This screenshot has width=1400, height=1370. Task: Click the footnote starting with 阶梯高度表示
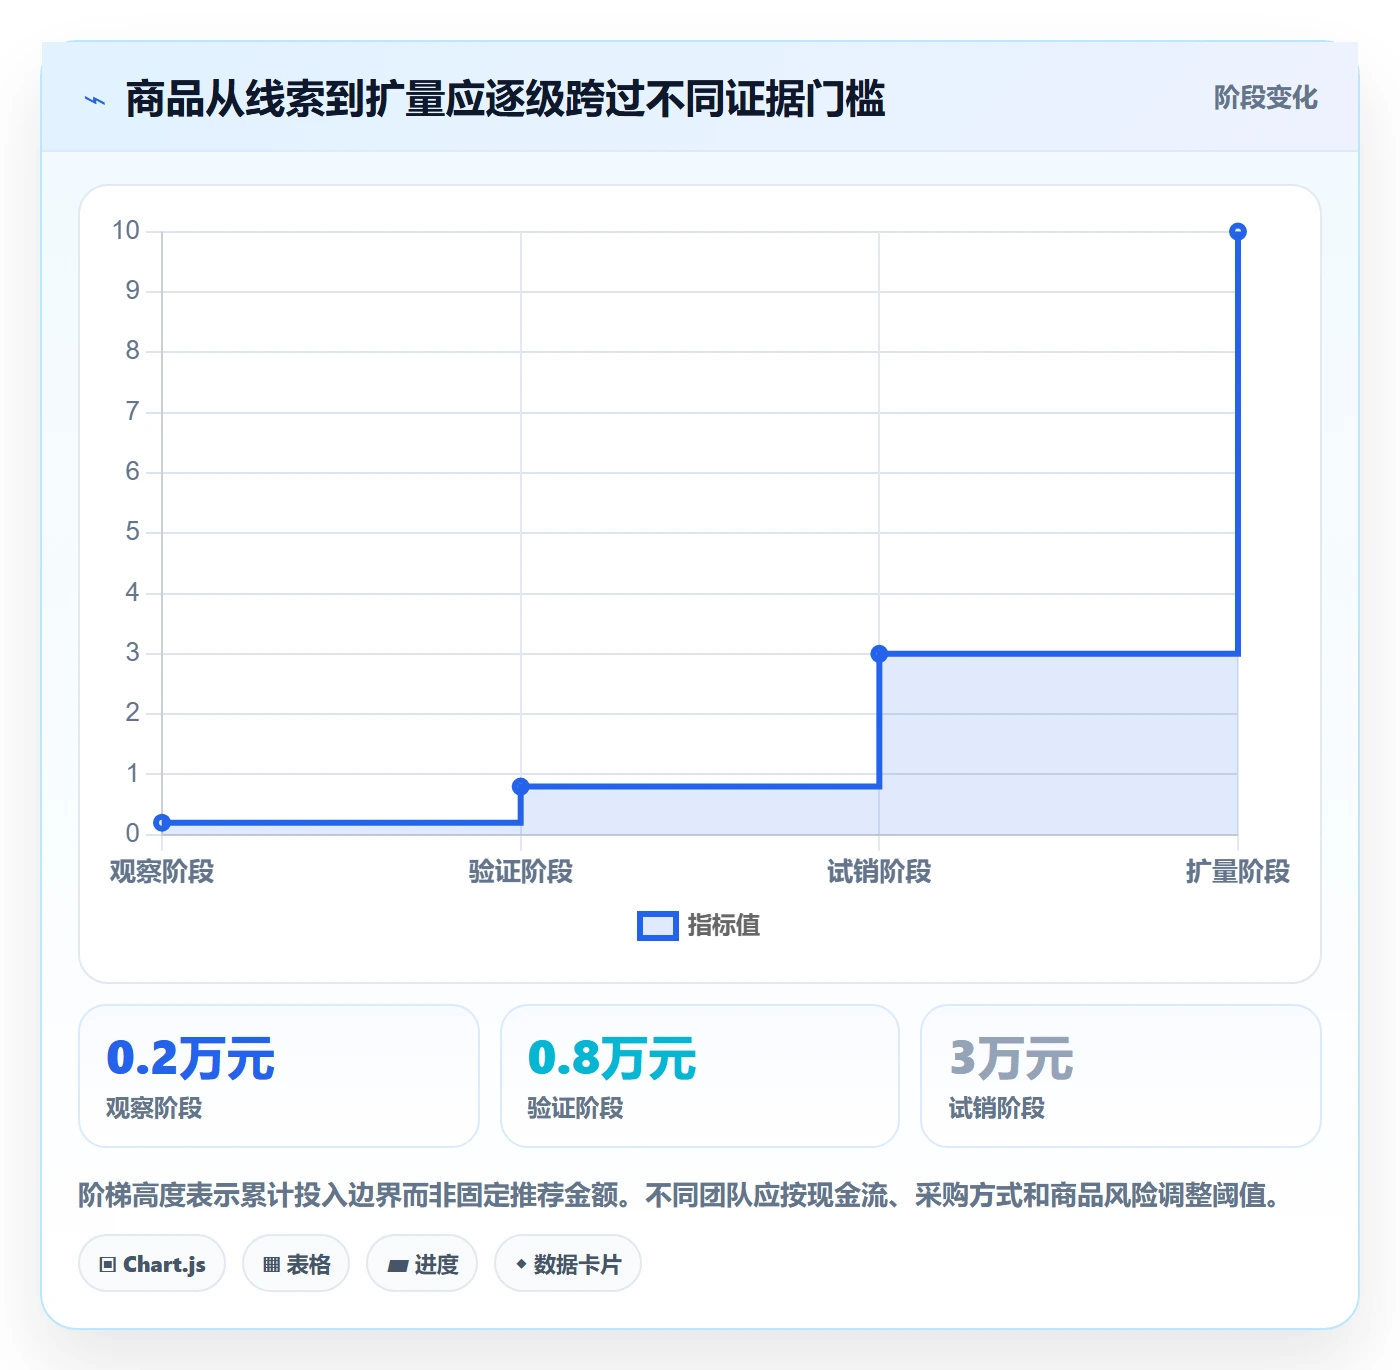click(680, 1195)
